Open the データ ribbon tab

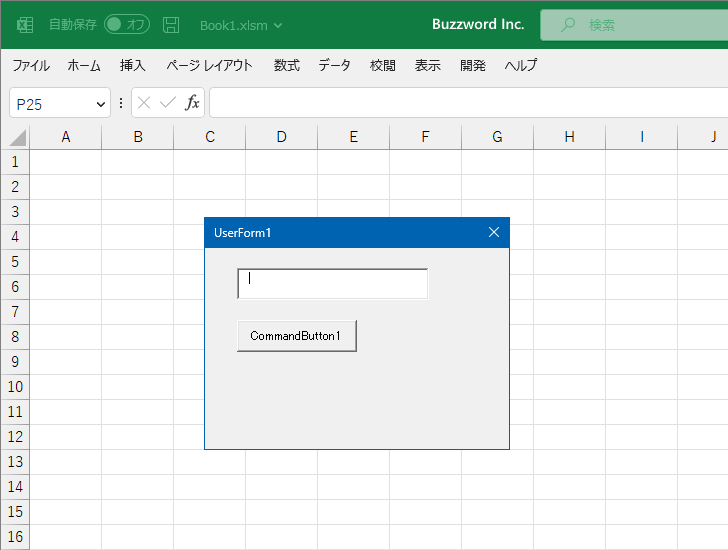334,65
